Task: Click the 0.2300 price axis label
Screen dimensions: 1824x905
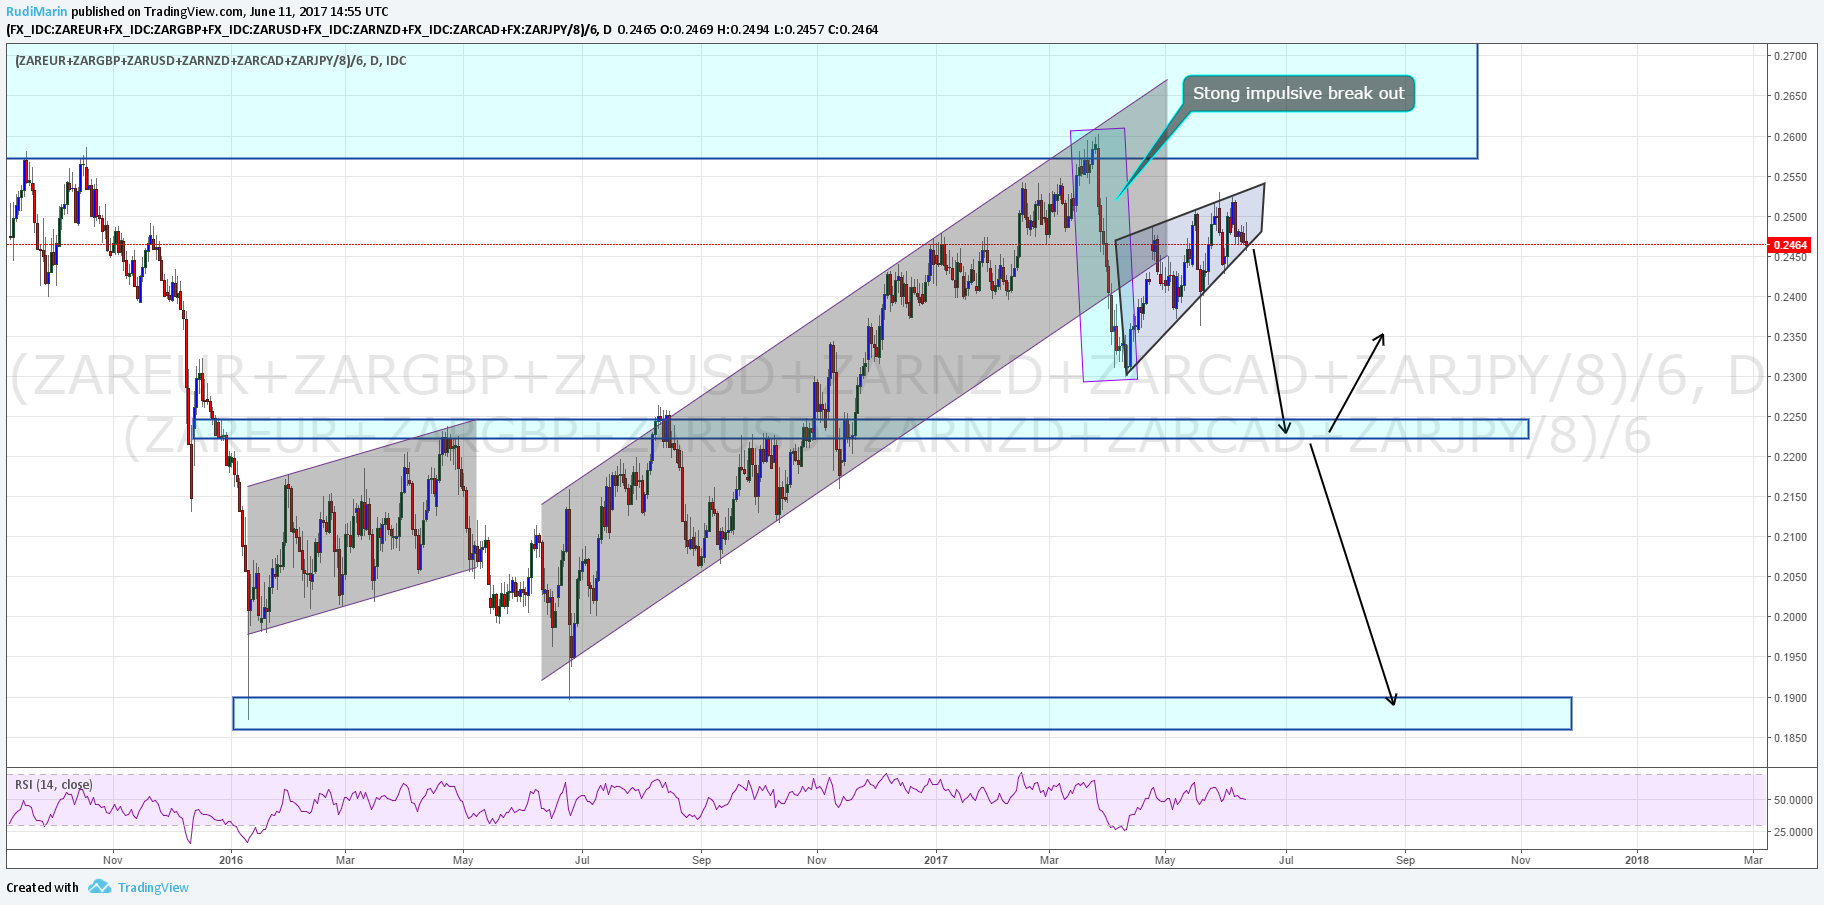Action: [x=1790, y=377]
